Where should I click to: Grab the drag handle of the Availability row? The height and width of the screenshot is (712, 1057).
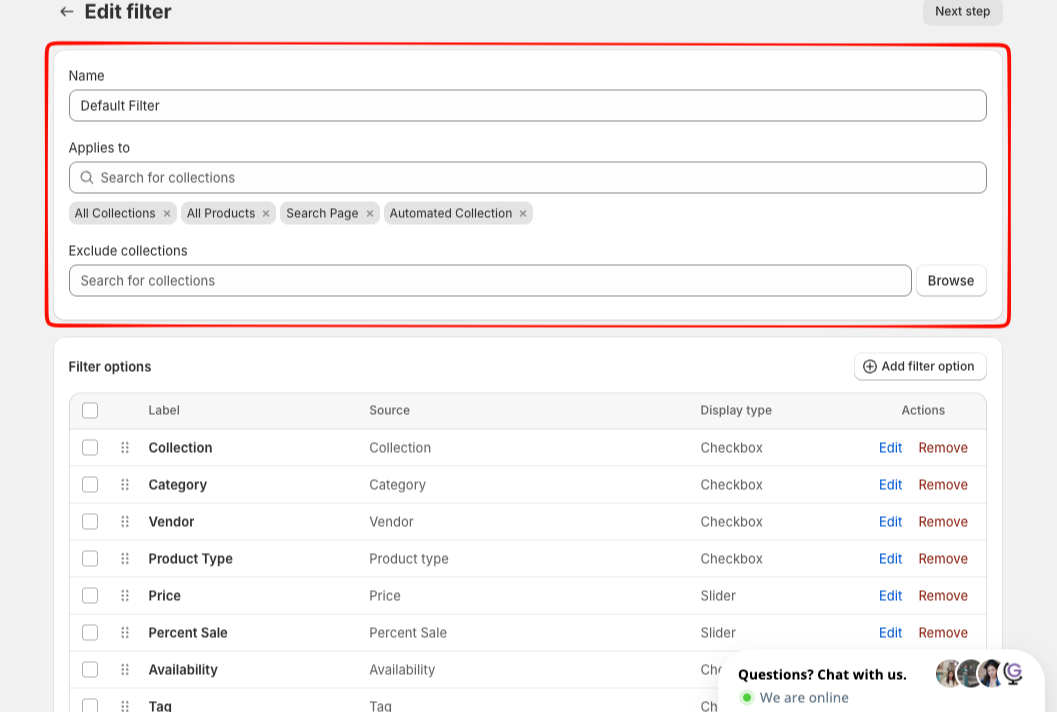coord(125,670)
